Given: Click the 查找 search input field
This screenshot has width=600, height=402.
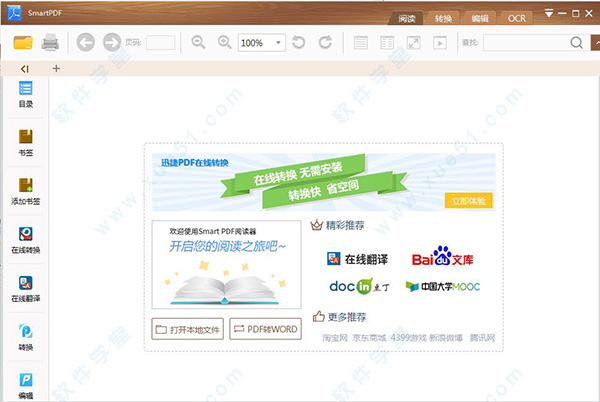Looking at the screenshot, I should pyautogui.click(x=526, y=42).
